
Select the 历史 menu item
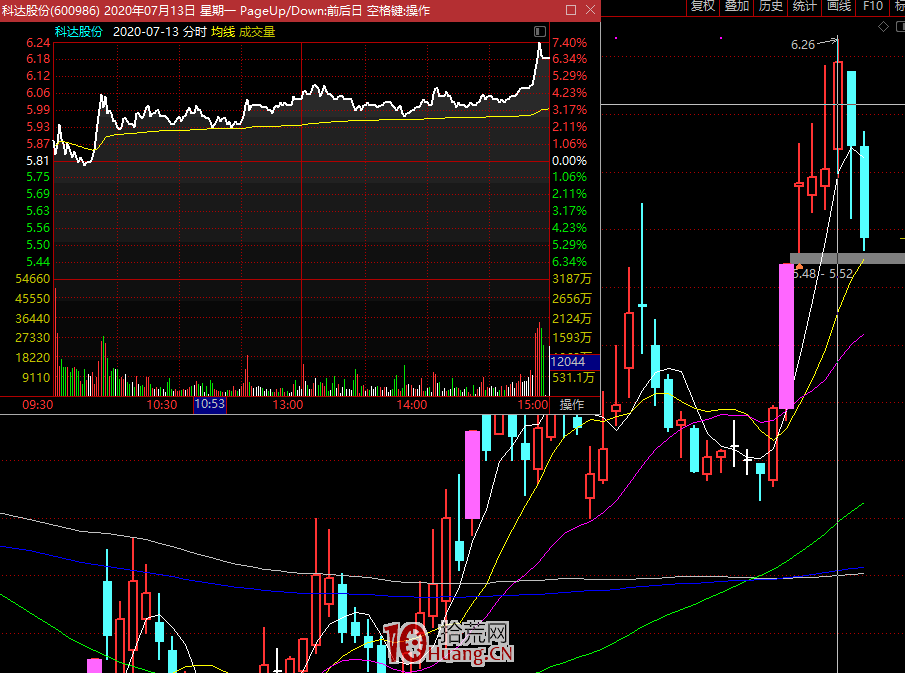(771, 6)
